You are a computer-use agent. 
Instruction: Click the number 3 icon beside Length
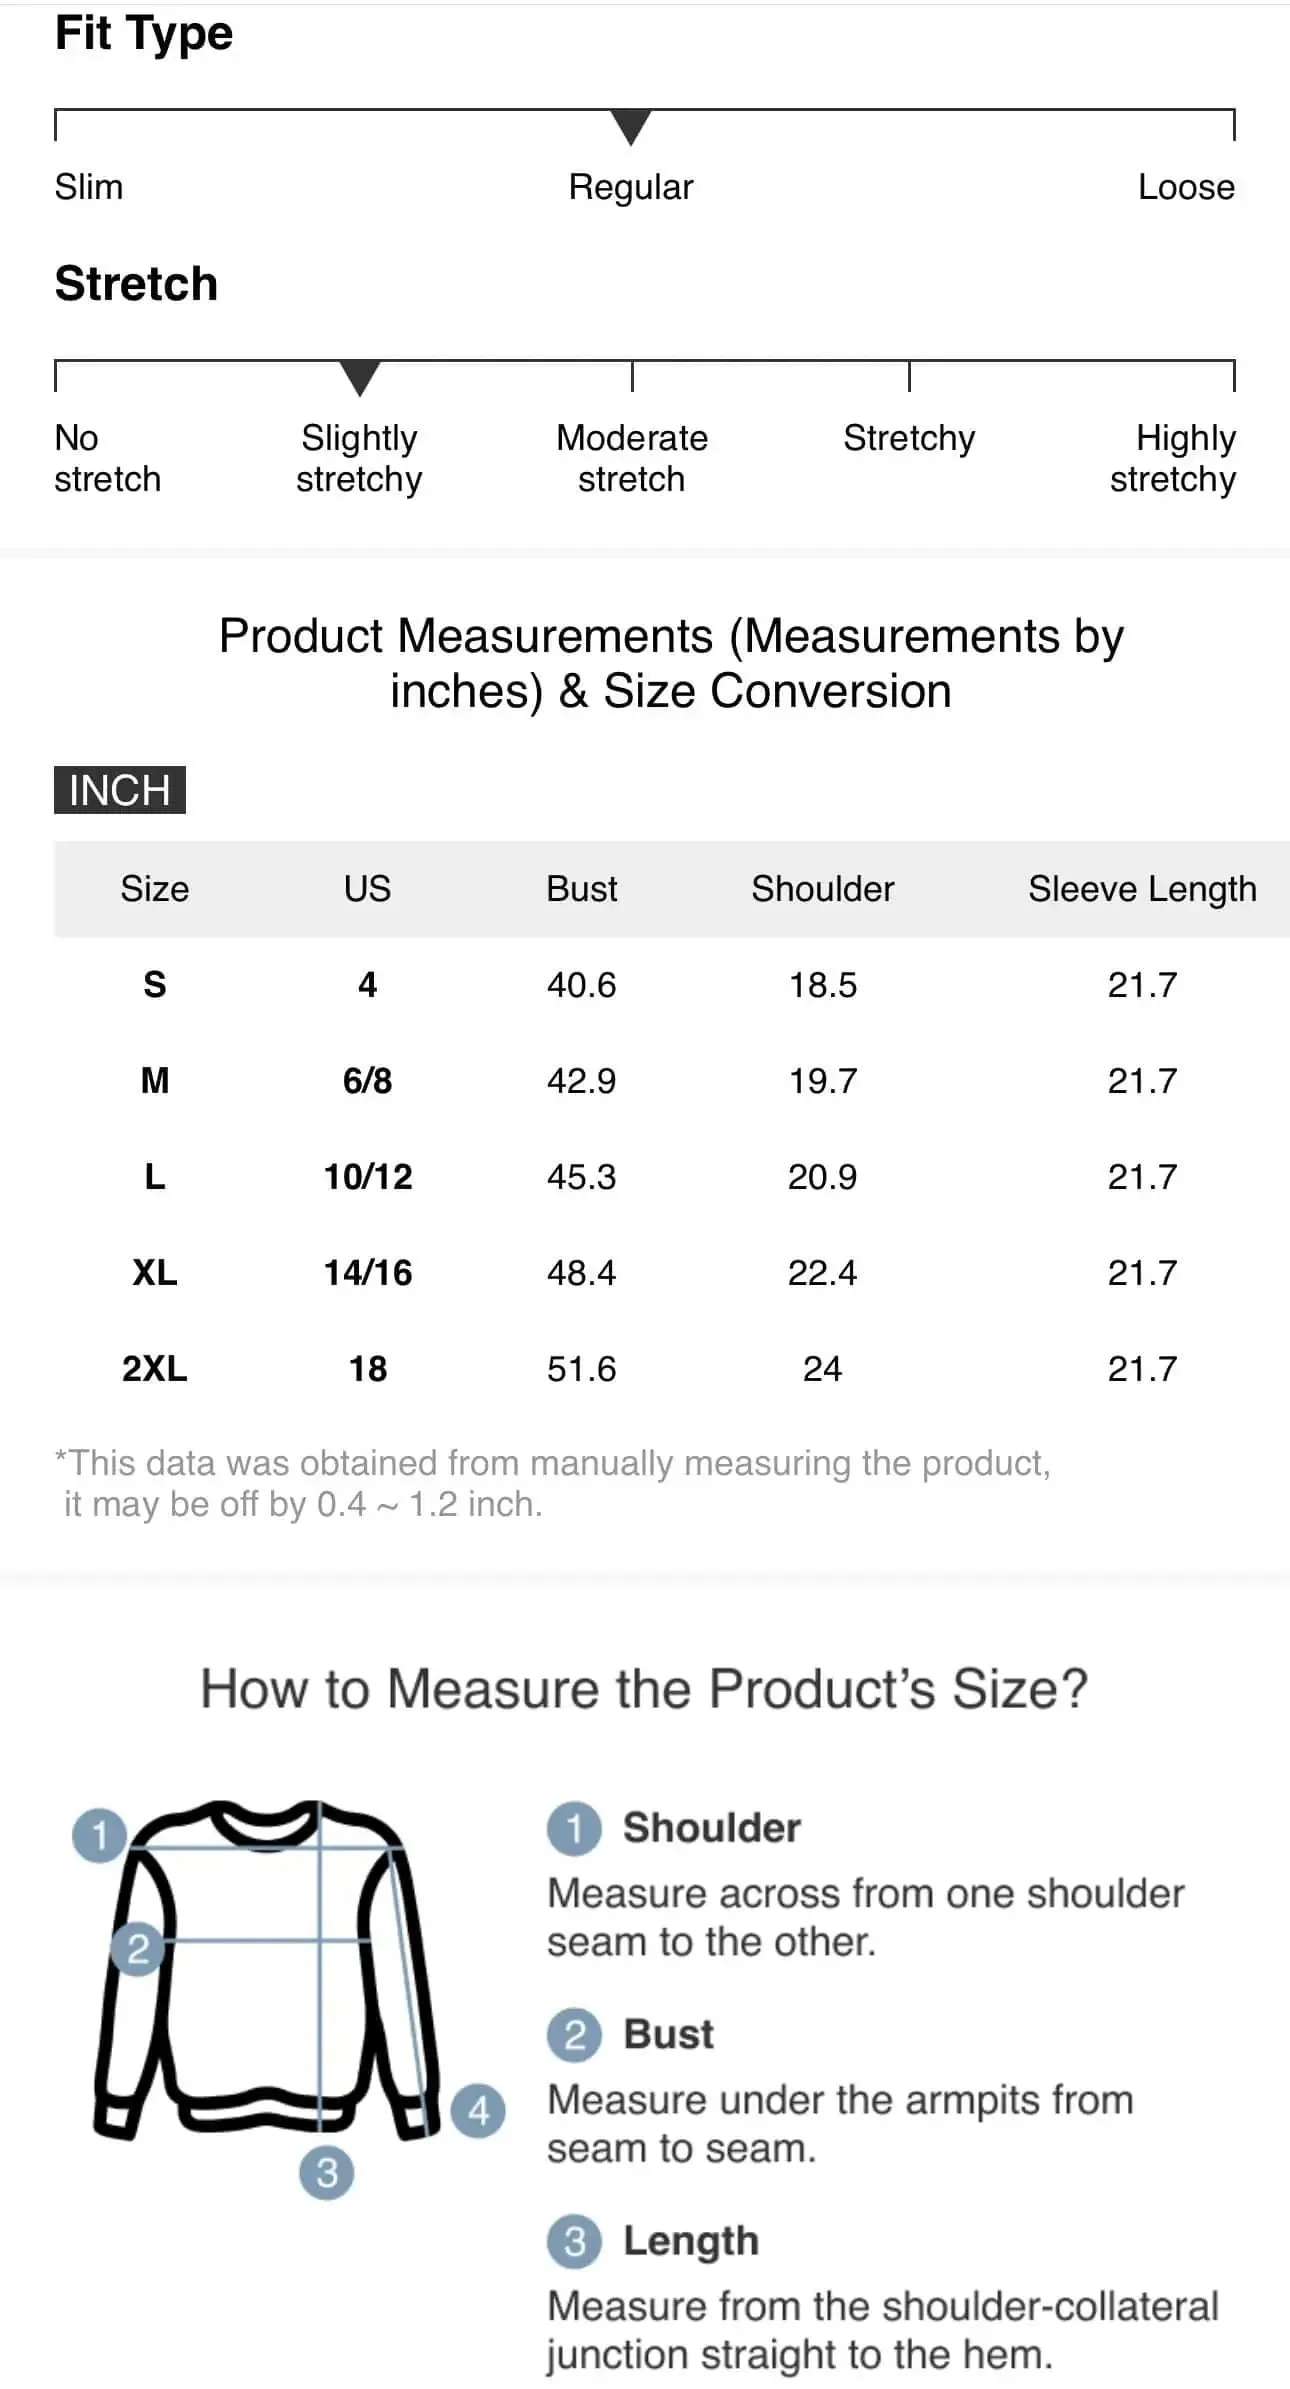[x=574, y=2241]
